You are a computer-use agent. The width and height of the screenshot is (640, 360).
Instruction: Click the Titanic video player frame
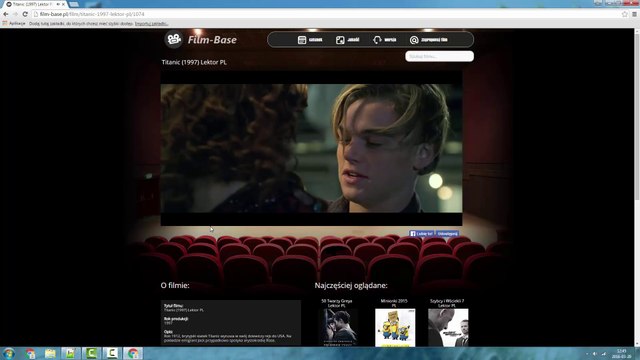(x=311, y=149)
